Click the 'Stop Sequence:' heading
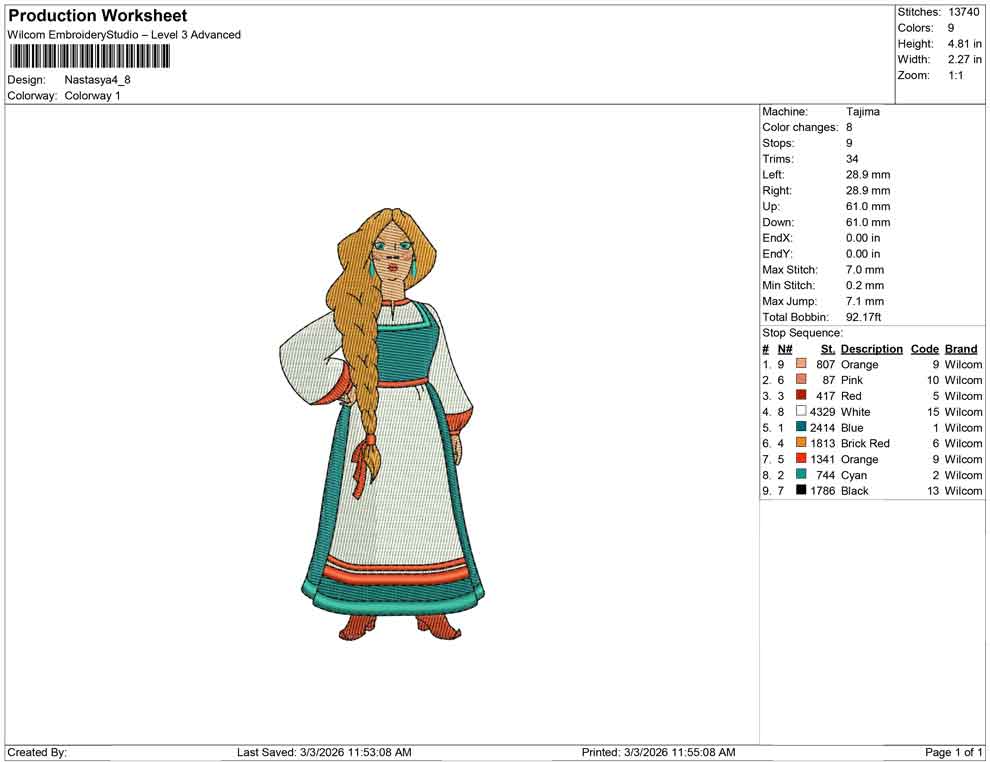Viewport: 990px width, 762px height. pyautogui.click(x=802, y=333)
